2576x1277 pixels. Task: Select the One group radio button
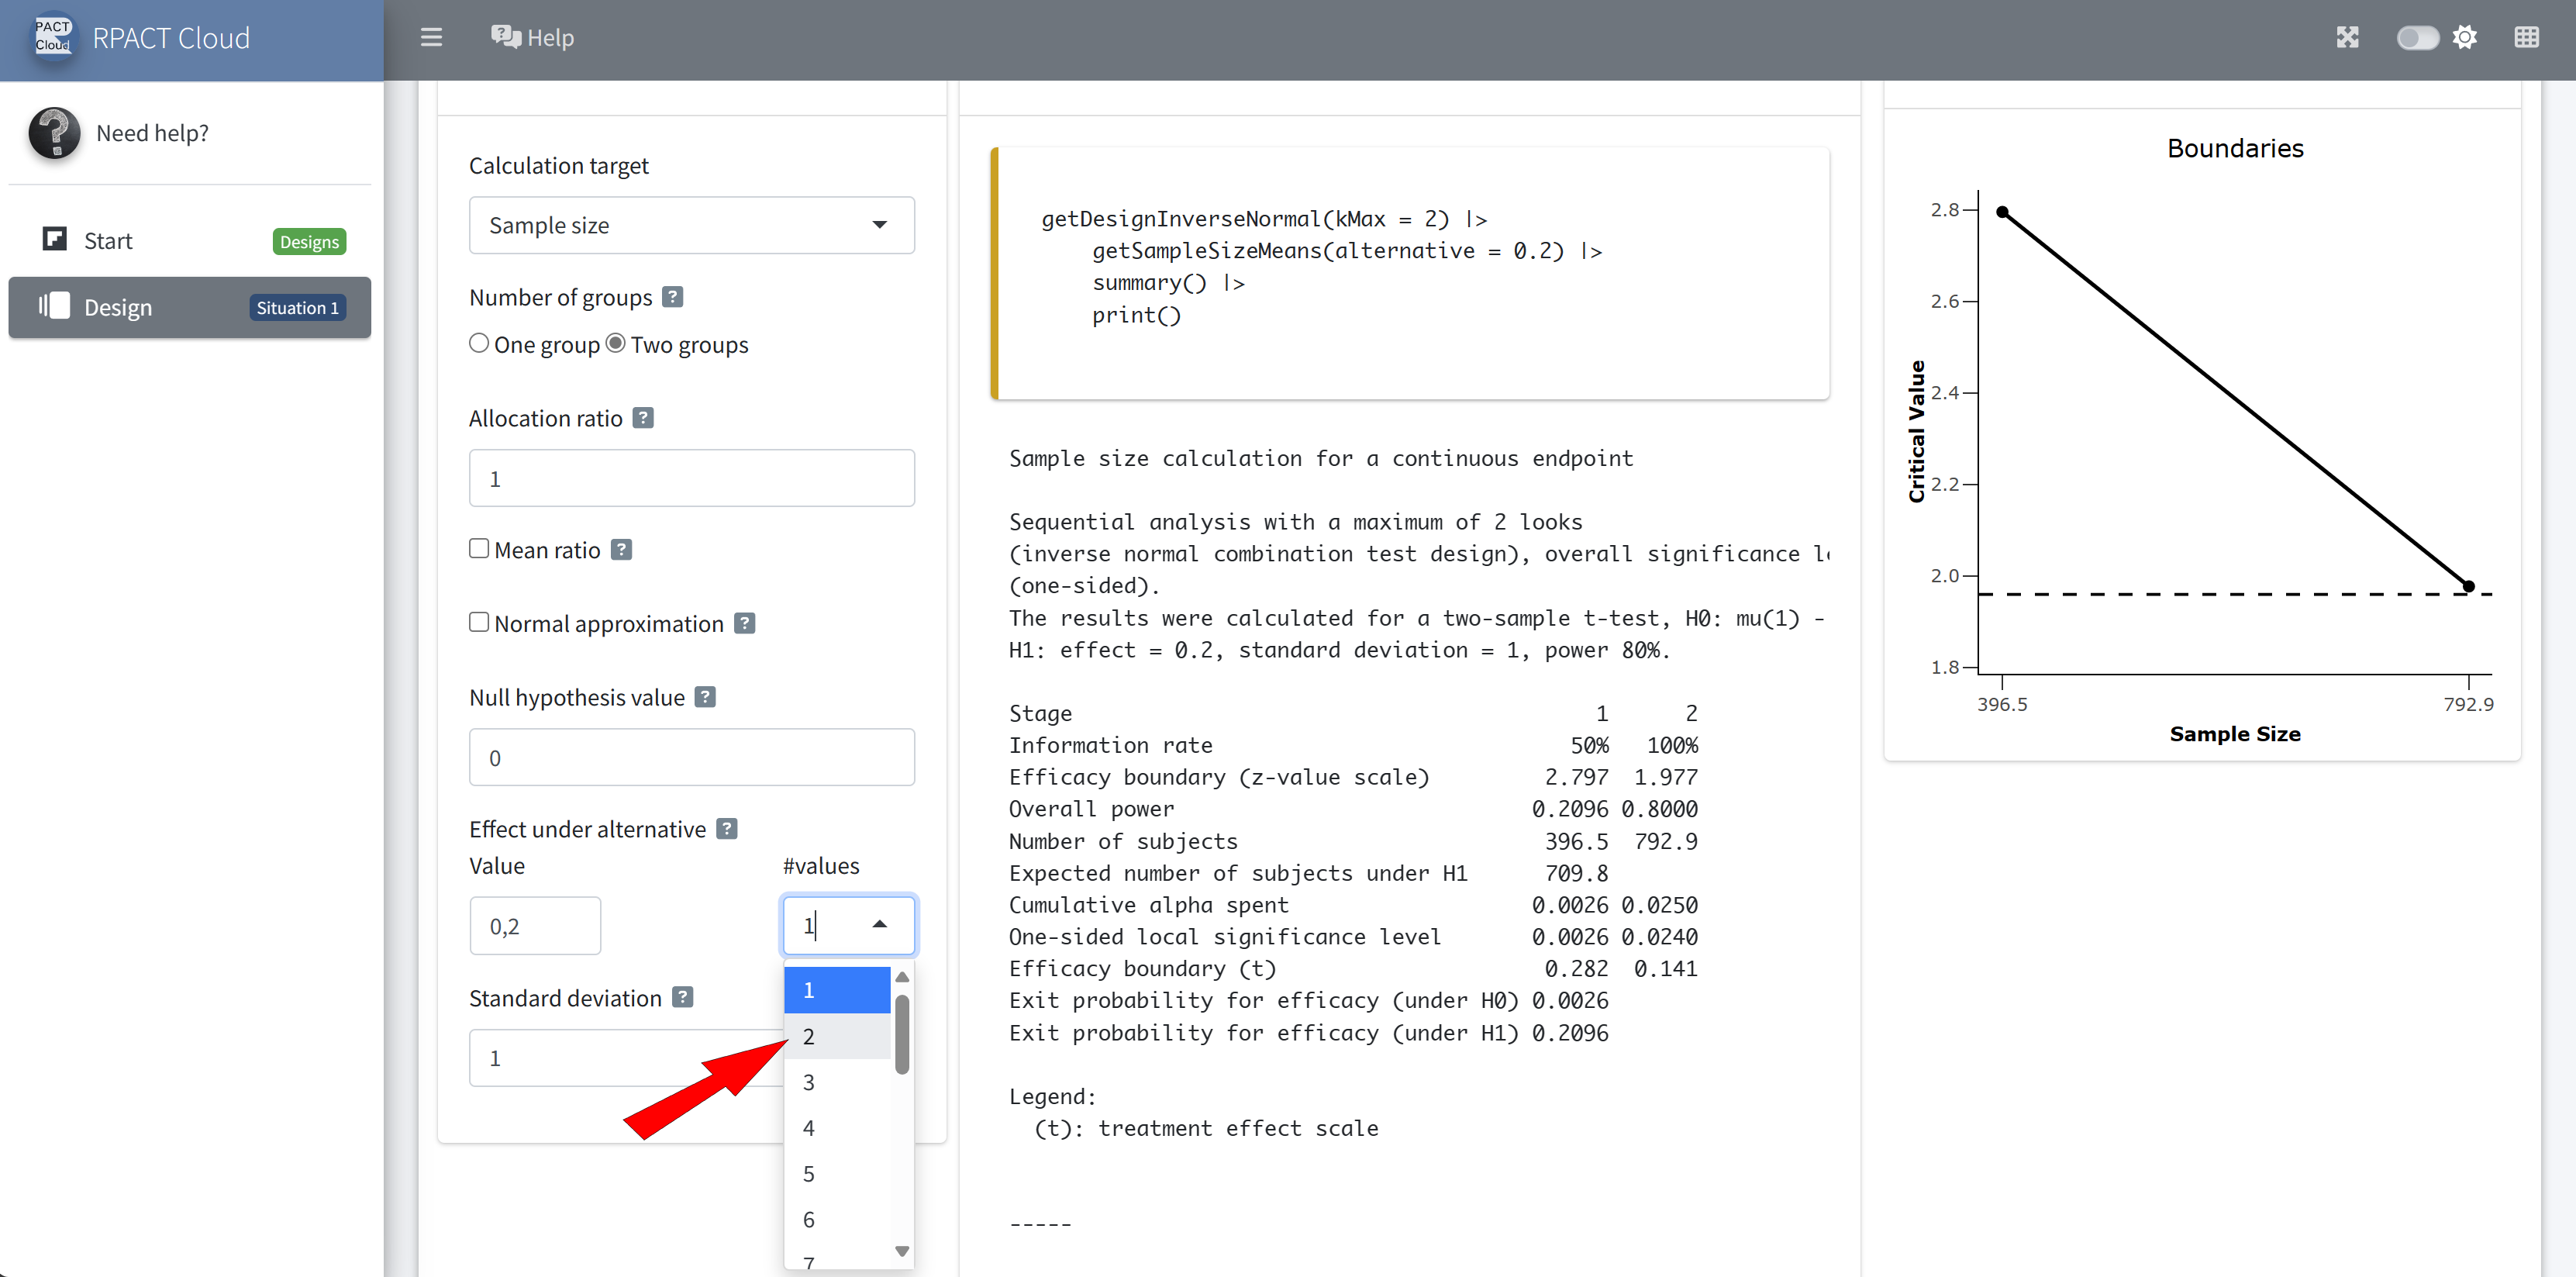pyautogui.click(x=479, y=344)
